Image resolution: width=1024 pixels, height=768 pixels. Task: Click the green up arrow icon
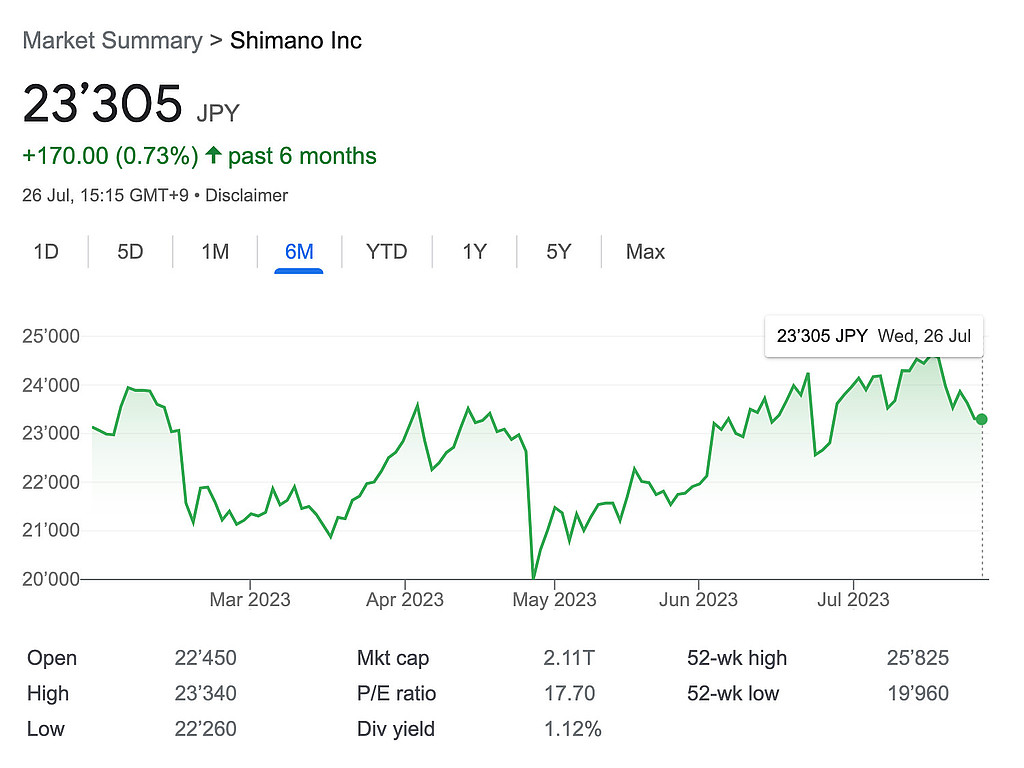click(213, 156)
